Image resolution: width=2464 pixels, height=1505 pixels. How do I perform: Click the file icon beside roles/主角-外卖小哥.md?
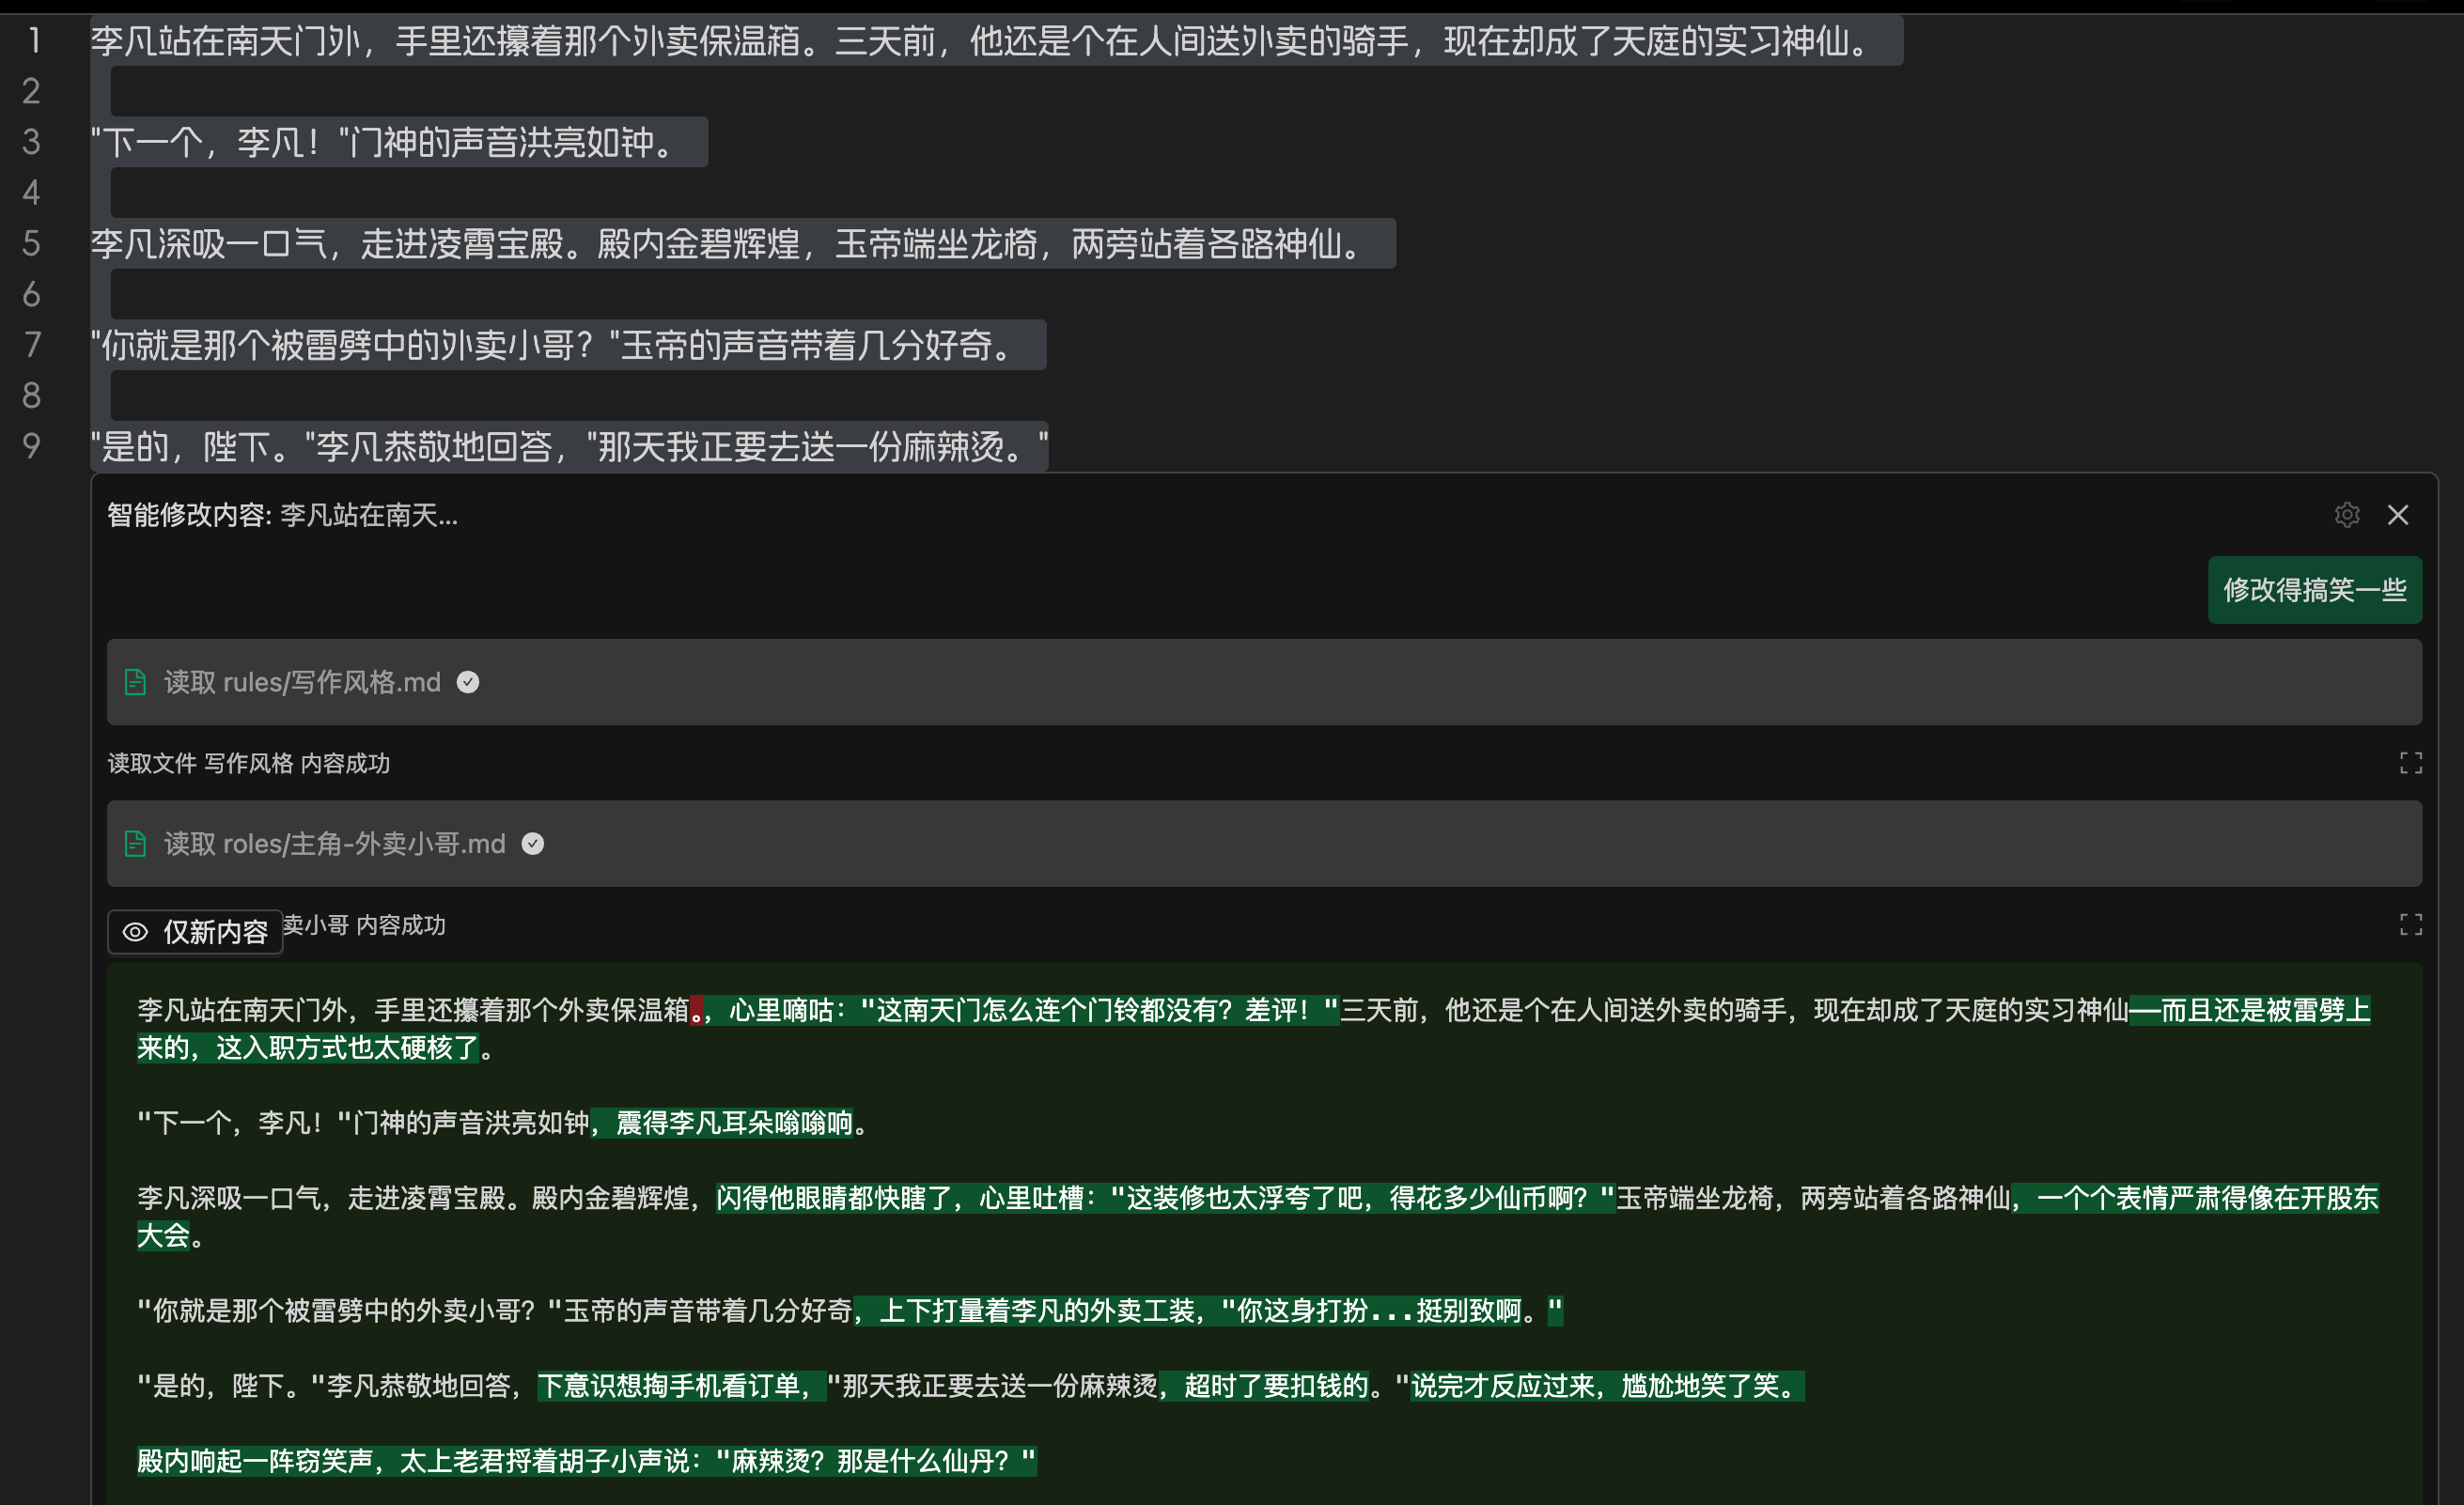pos(135,844)
